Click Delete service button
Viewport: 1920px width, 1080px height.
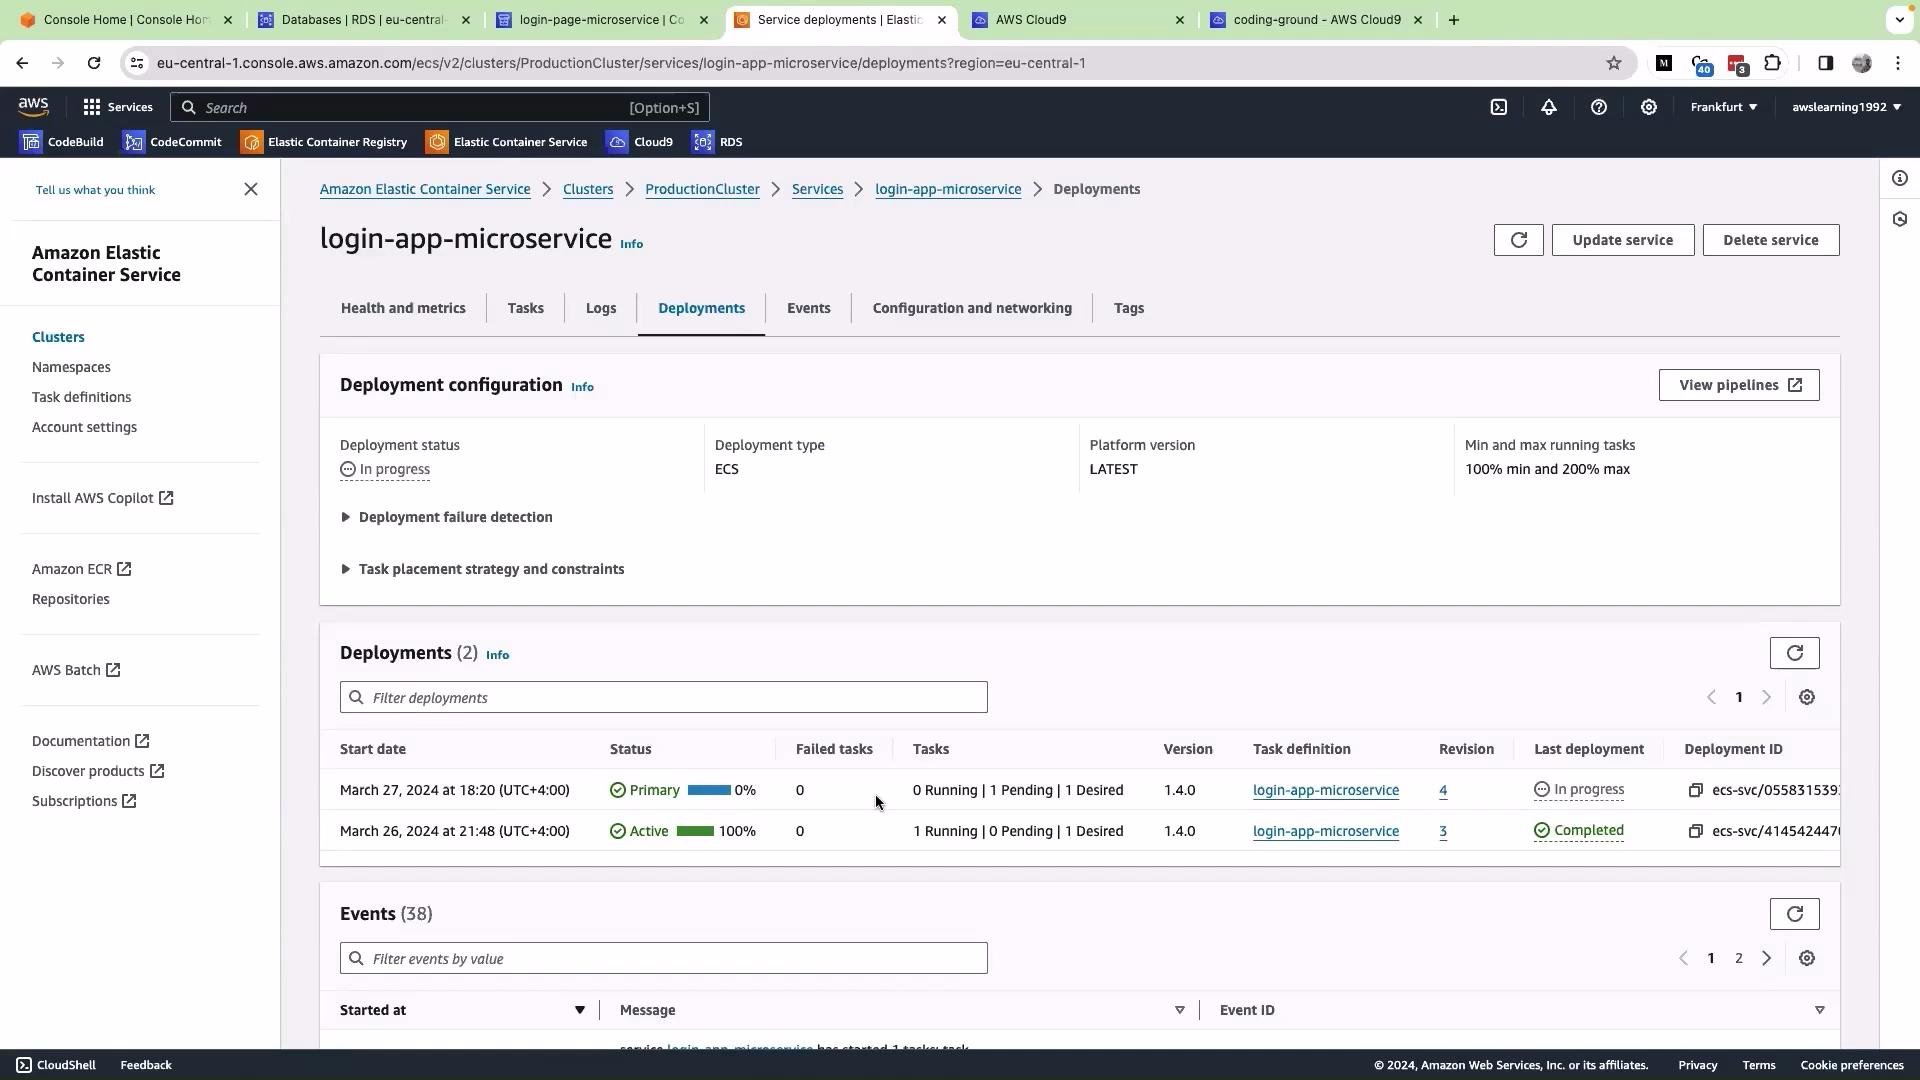coord(1770,240)
